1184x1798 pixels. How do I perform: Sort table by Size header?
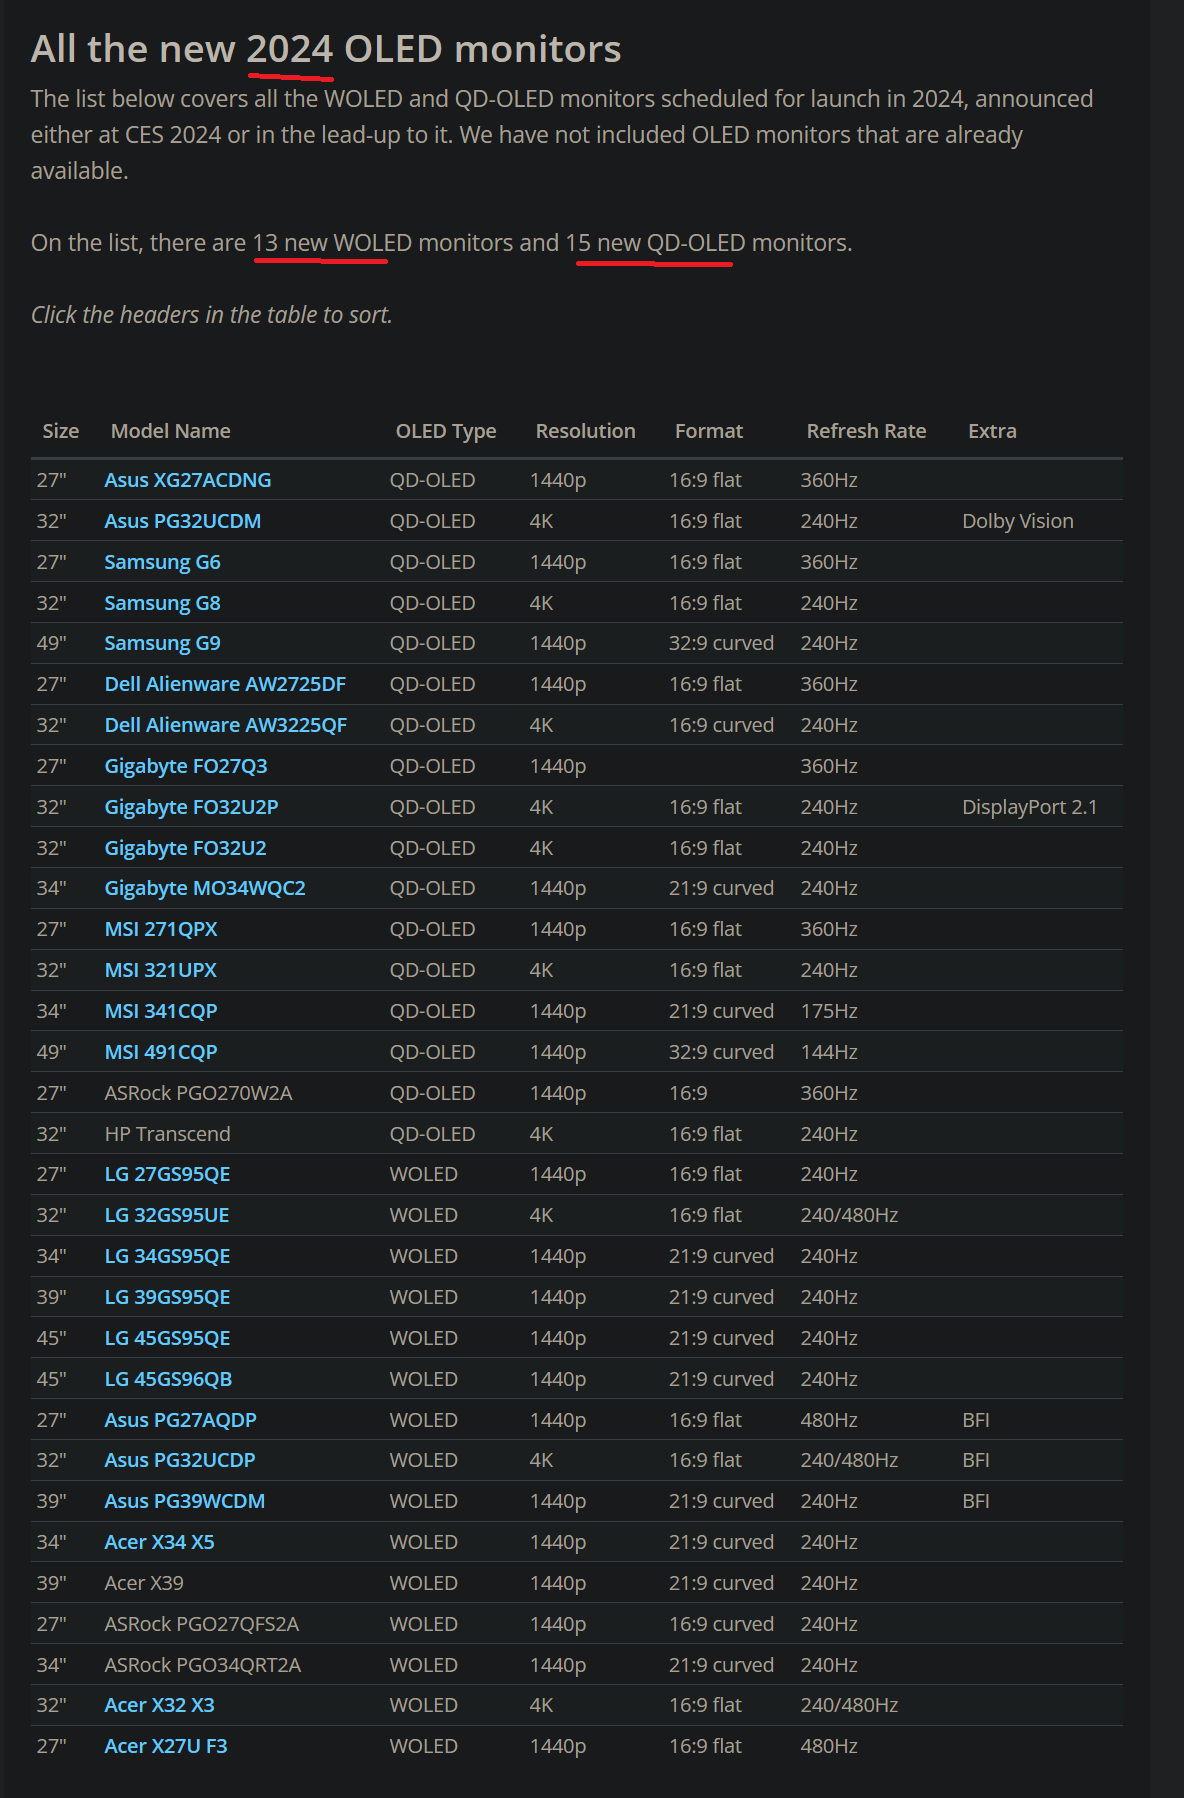click(60, 431)
